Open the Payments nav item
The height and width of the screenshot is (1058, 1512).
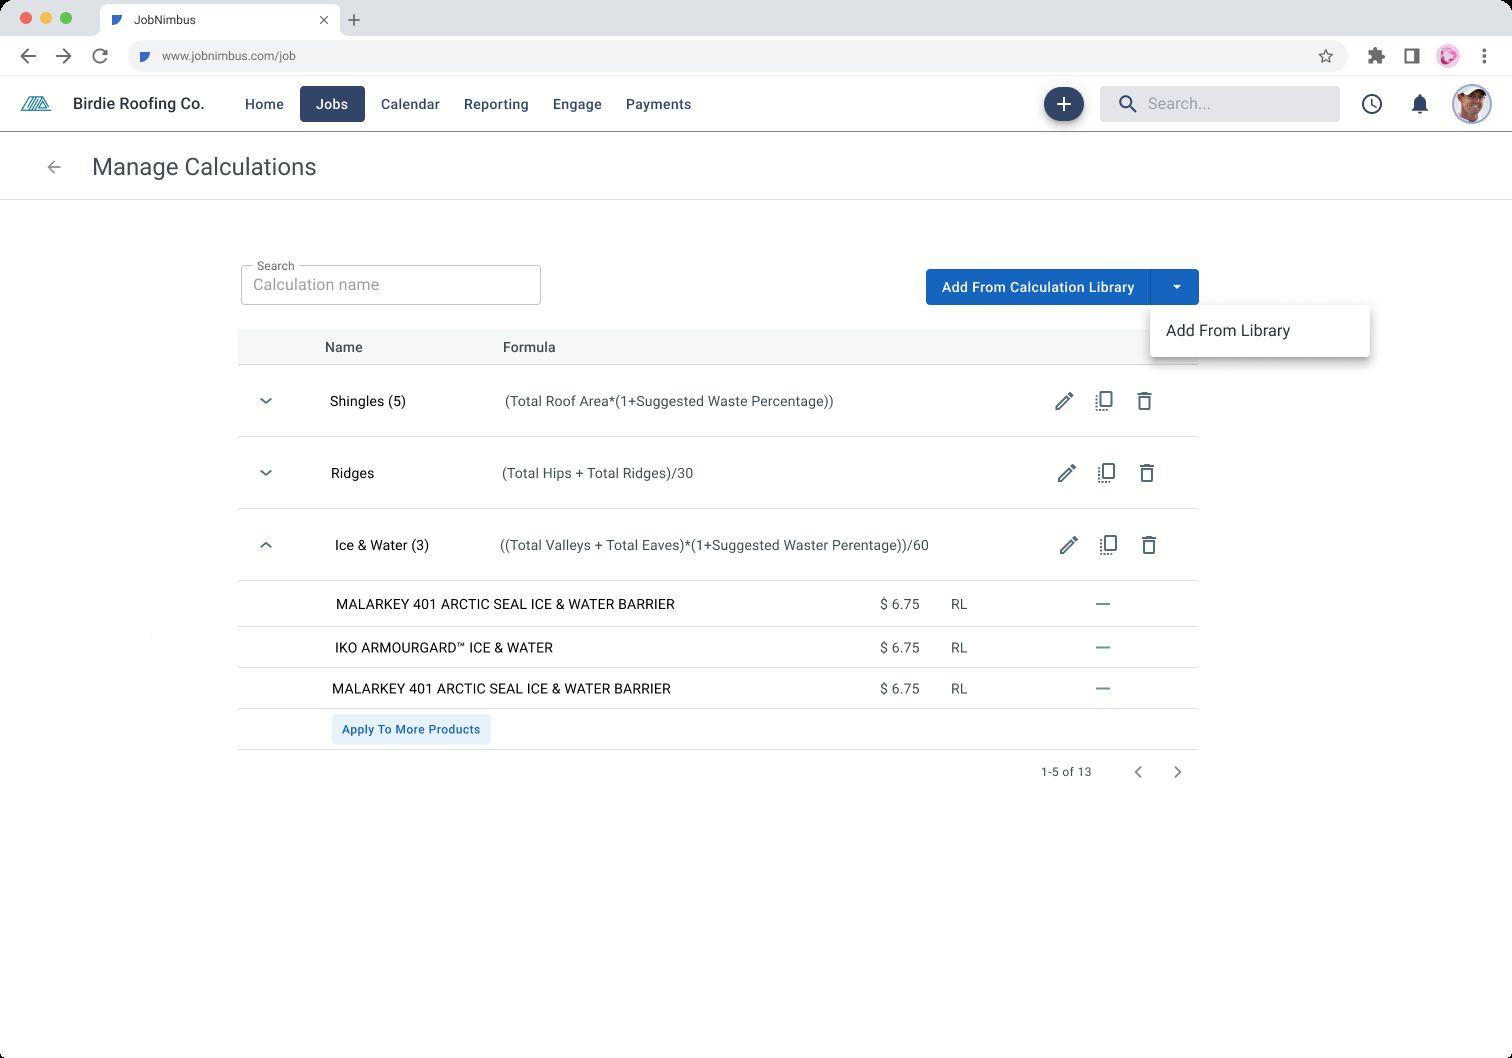pyautogui.click(x=658, y=104)
